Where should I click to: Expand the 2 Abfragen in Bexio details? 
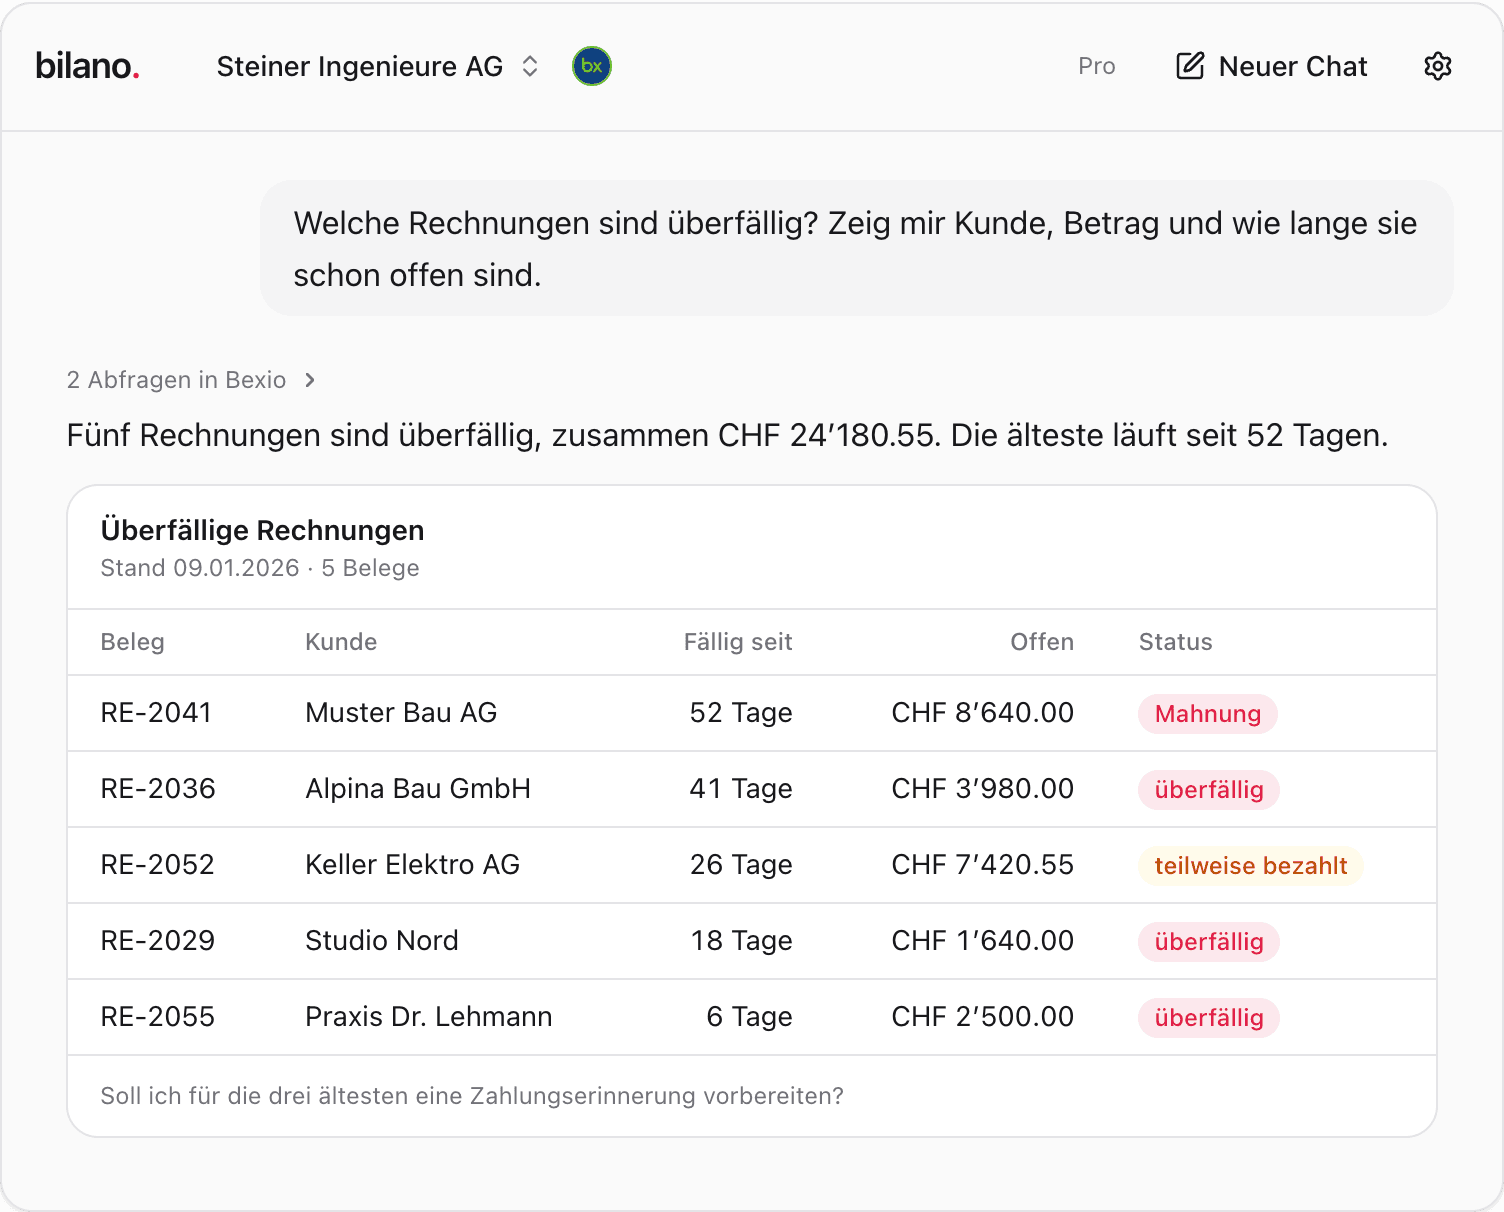click(x=191, y=380)
